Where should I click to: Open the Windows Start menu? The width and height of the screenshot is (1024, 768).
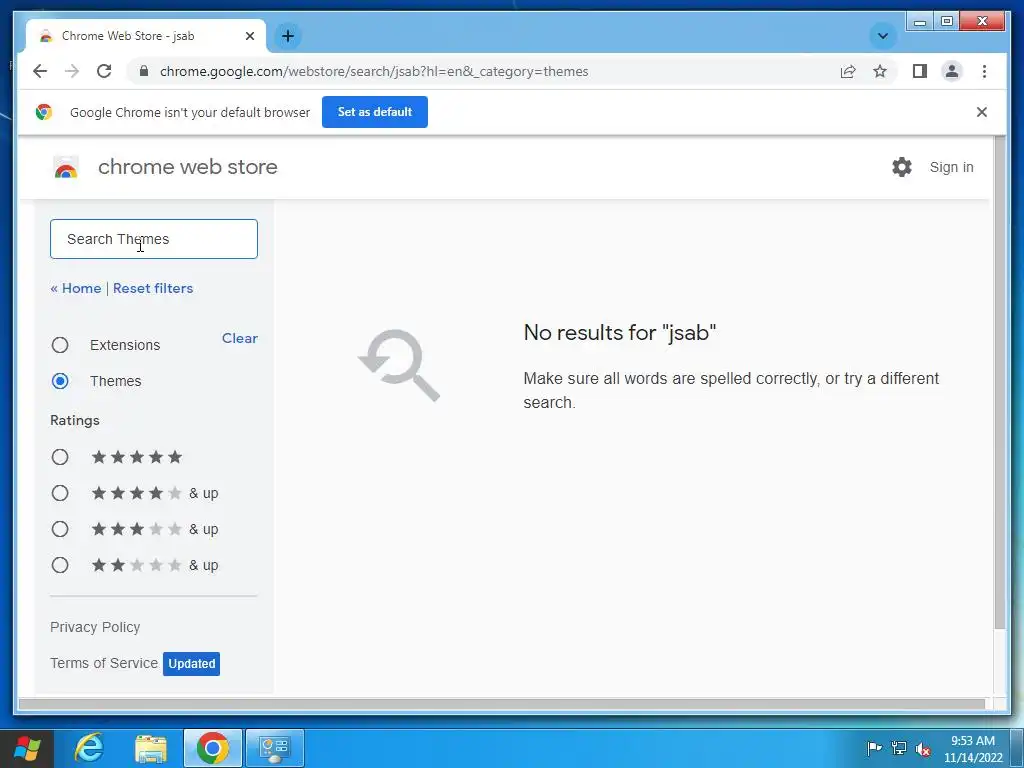[x=27, y=748]
